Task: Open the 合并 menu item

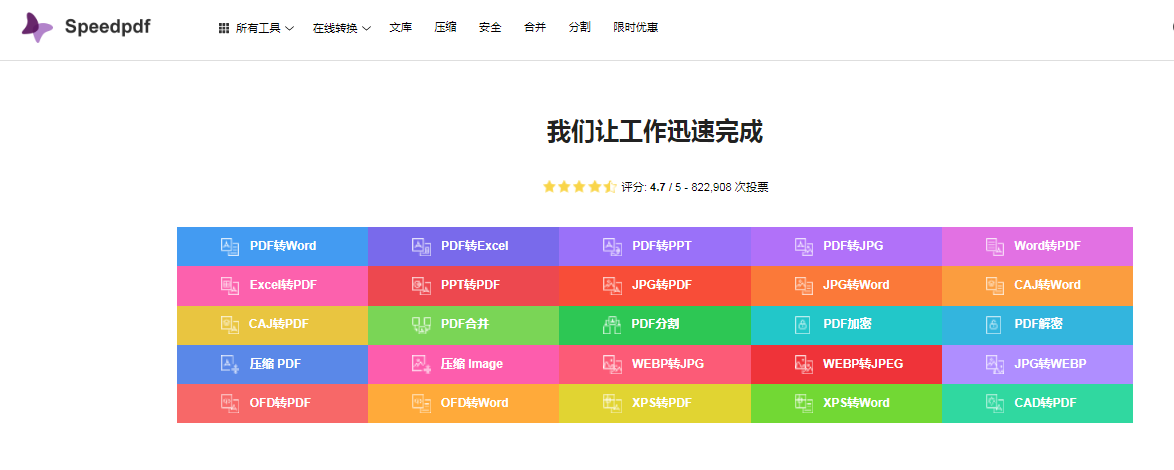Action: coord(535,28)
